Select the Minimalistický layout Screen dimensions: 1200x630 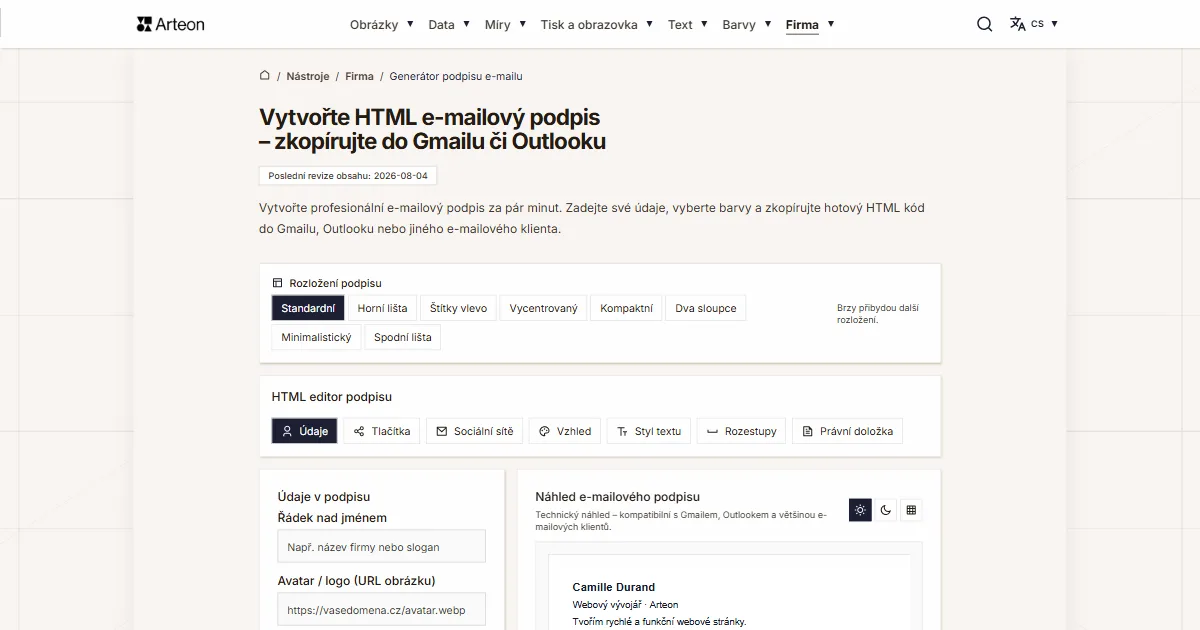coord(316,337)
